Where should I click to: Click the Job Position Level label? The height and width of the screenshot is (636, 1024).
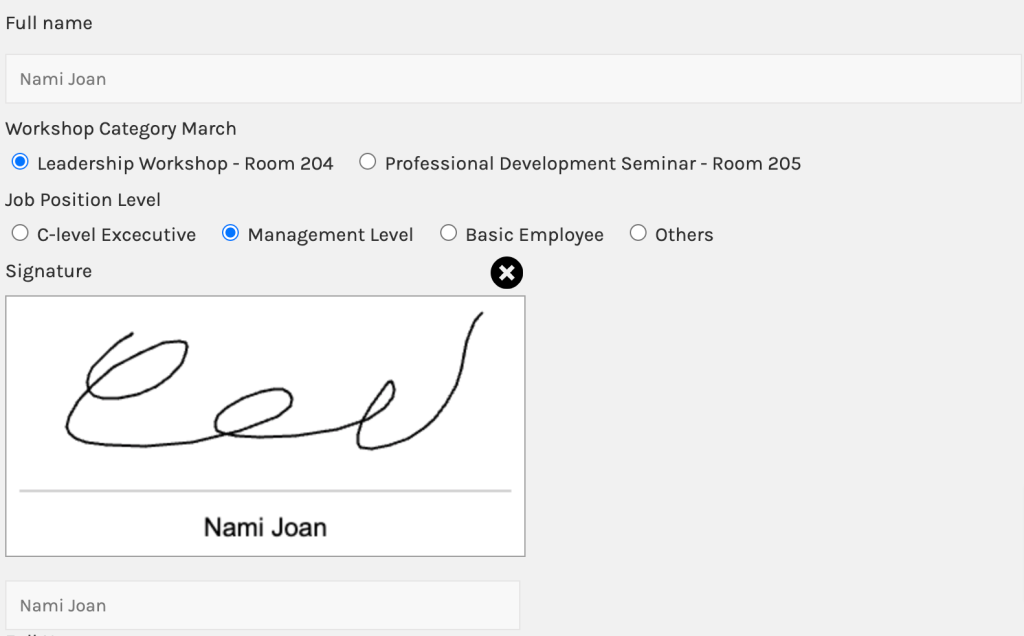point(83,200)
